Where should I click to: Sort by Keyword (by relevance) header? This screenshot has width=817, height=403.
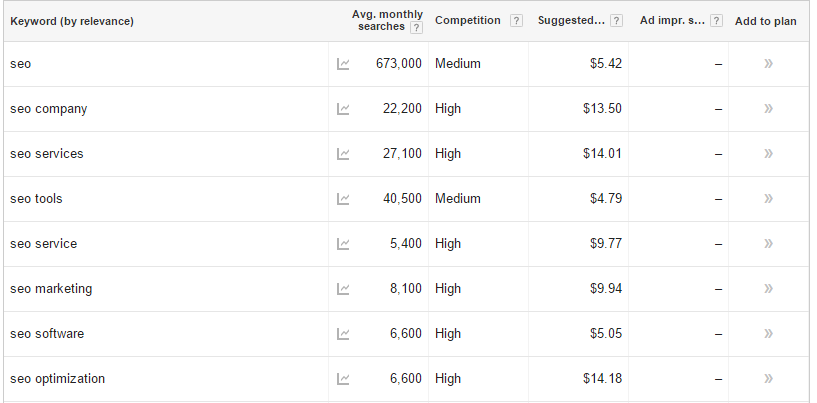coord(72,21)
